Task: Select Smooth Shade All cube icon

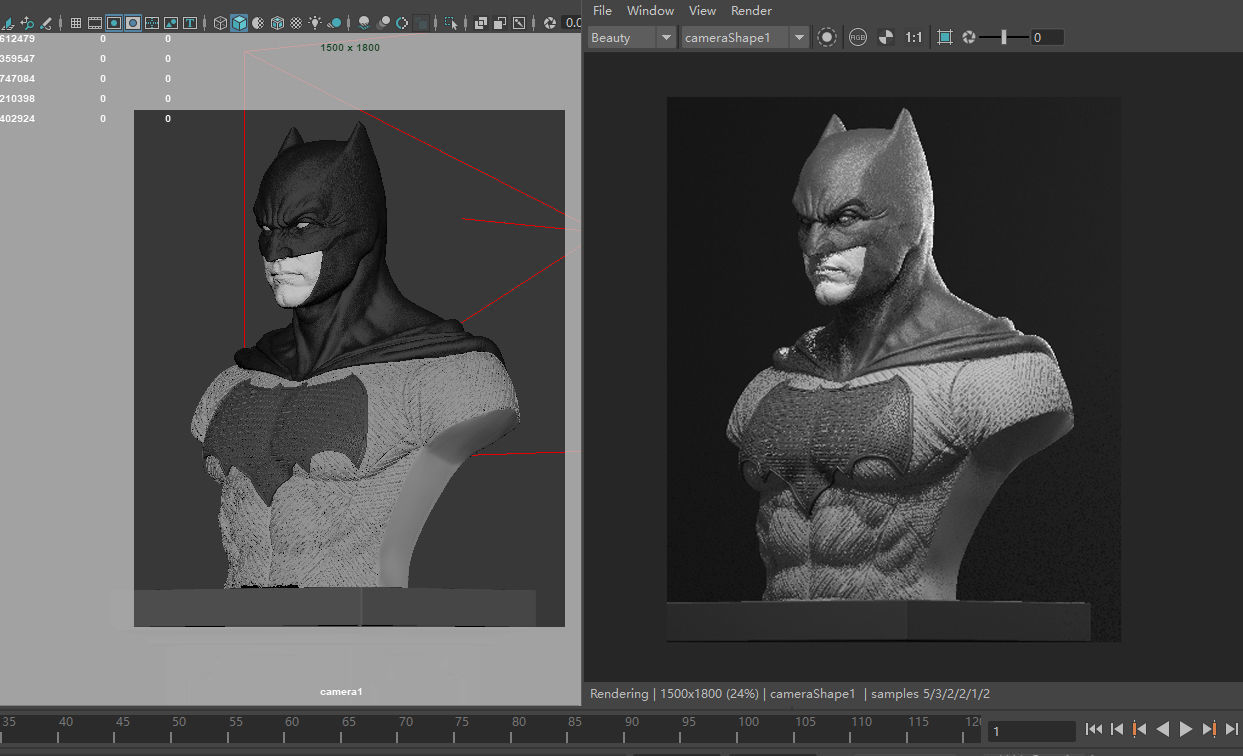Action: 239,22
